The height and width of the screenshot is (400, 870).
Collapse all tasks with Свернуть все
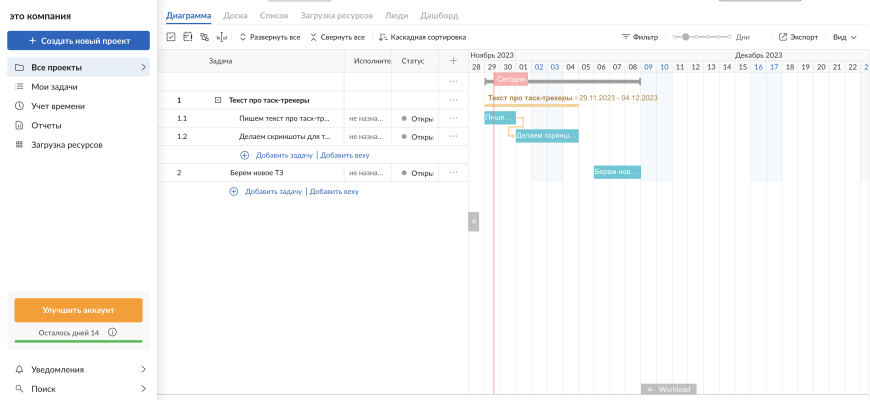tap(337, 37)
